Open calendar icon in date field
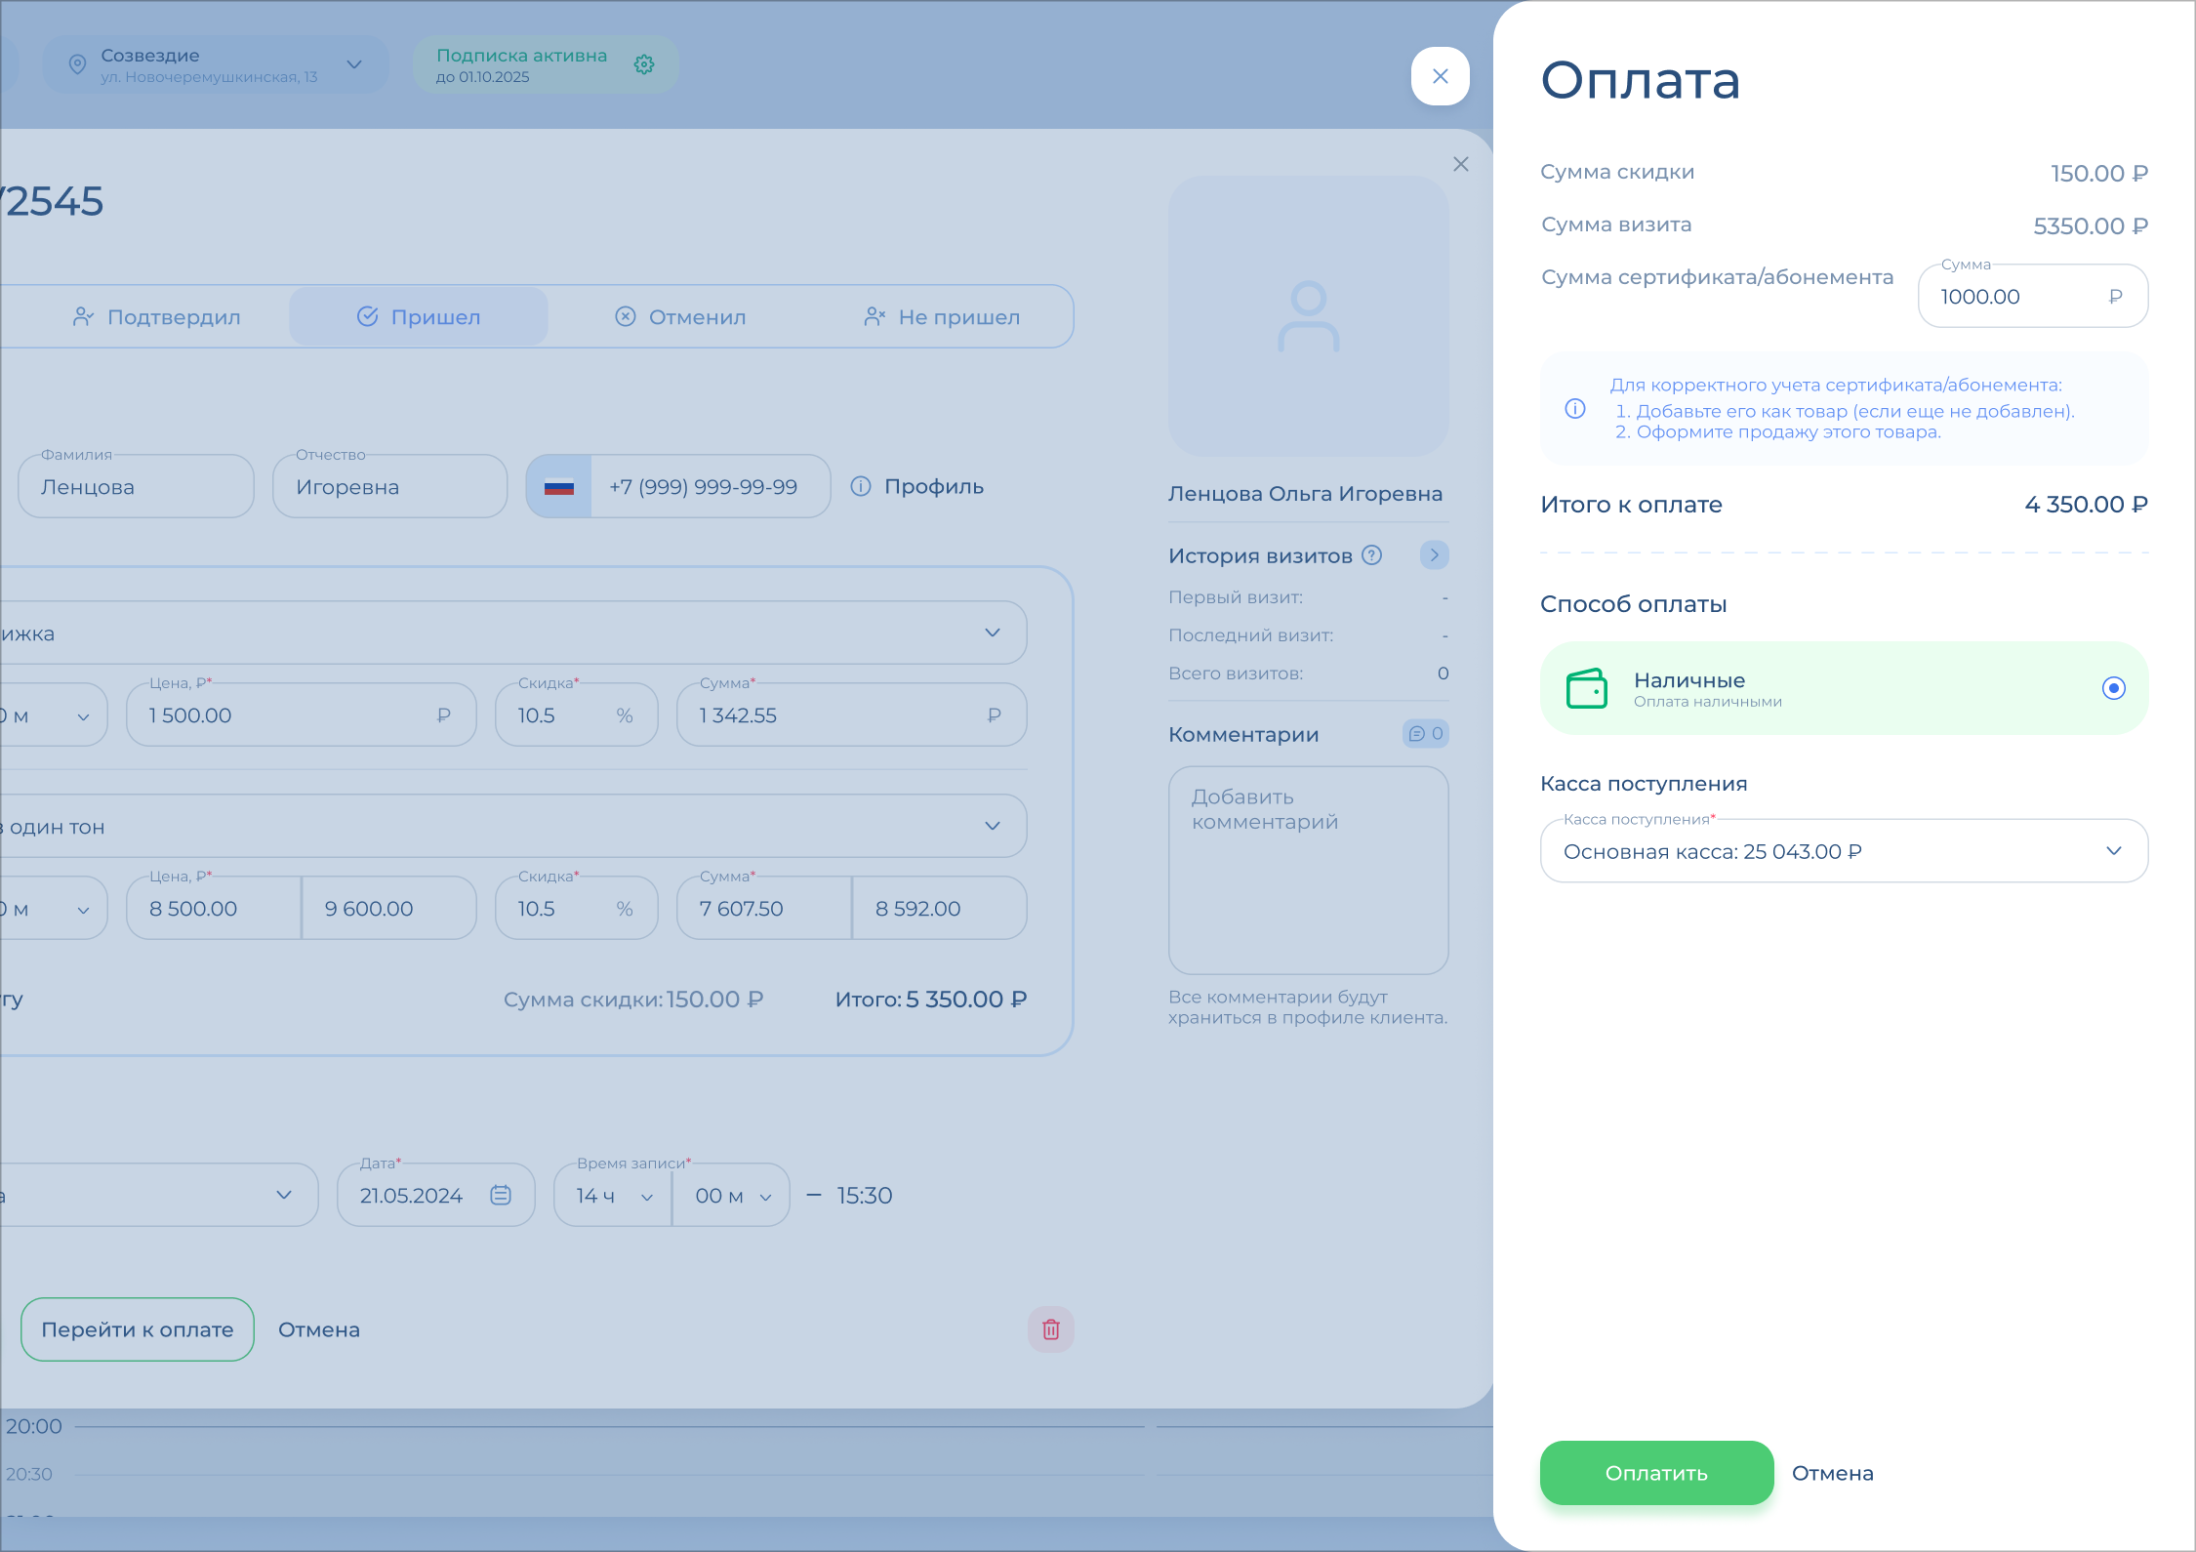 [501, 1195]
